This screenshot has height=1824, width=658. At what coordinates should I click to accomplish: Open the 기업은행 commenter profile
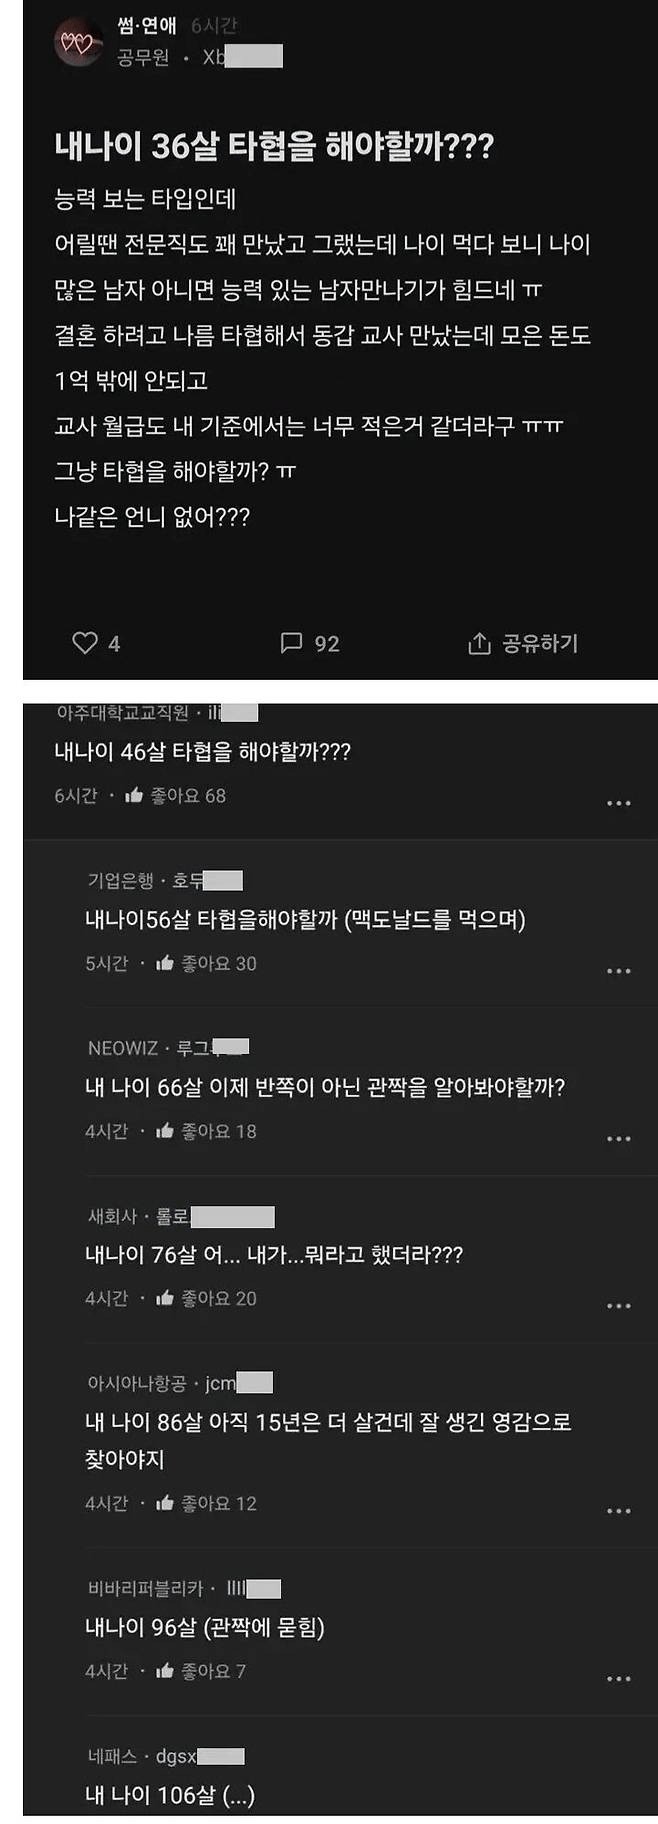[x=165, y=880]
